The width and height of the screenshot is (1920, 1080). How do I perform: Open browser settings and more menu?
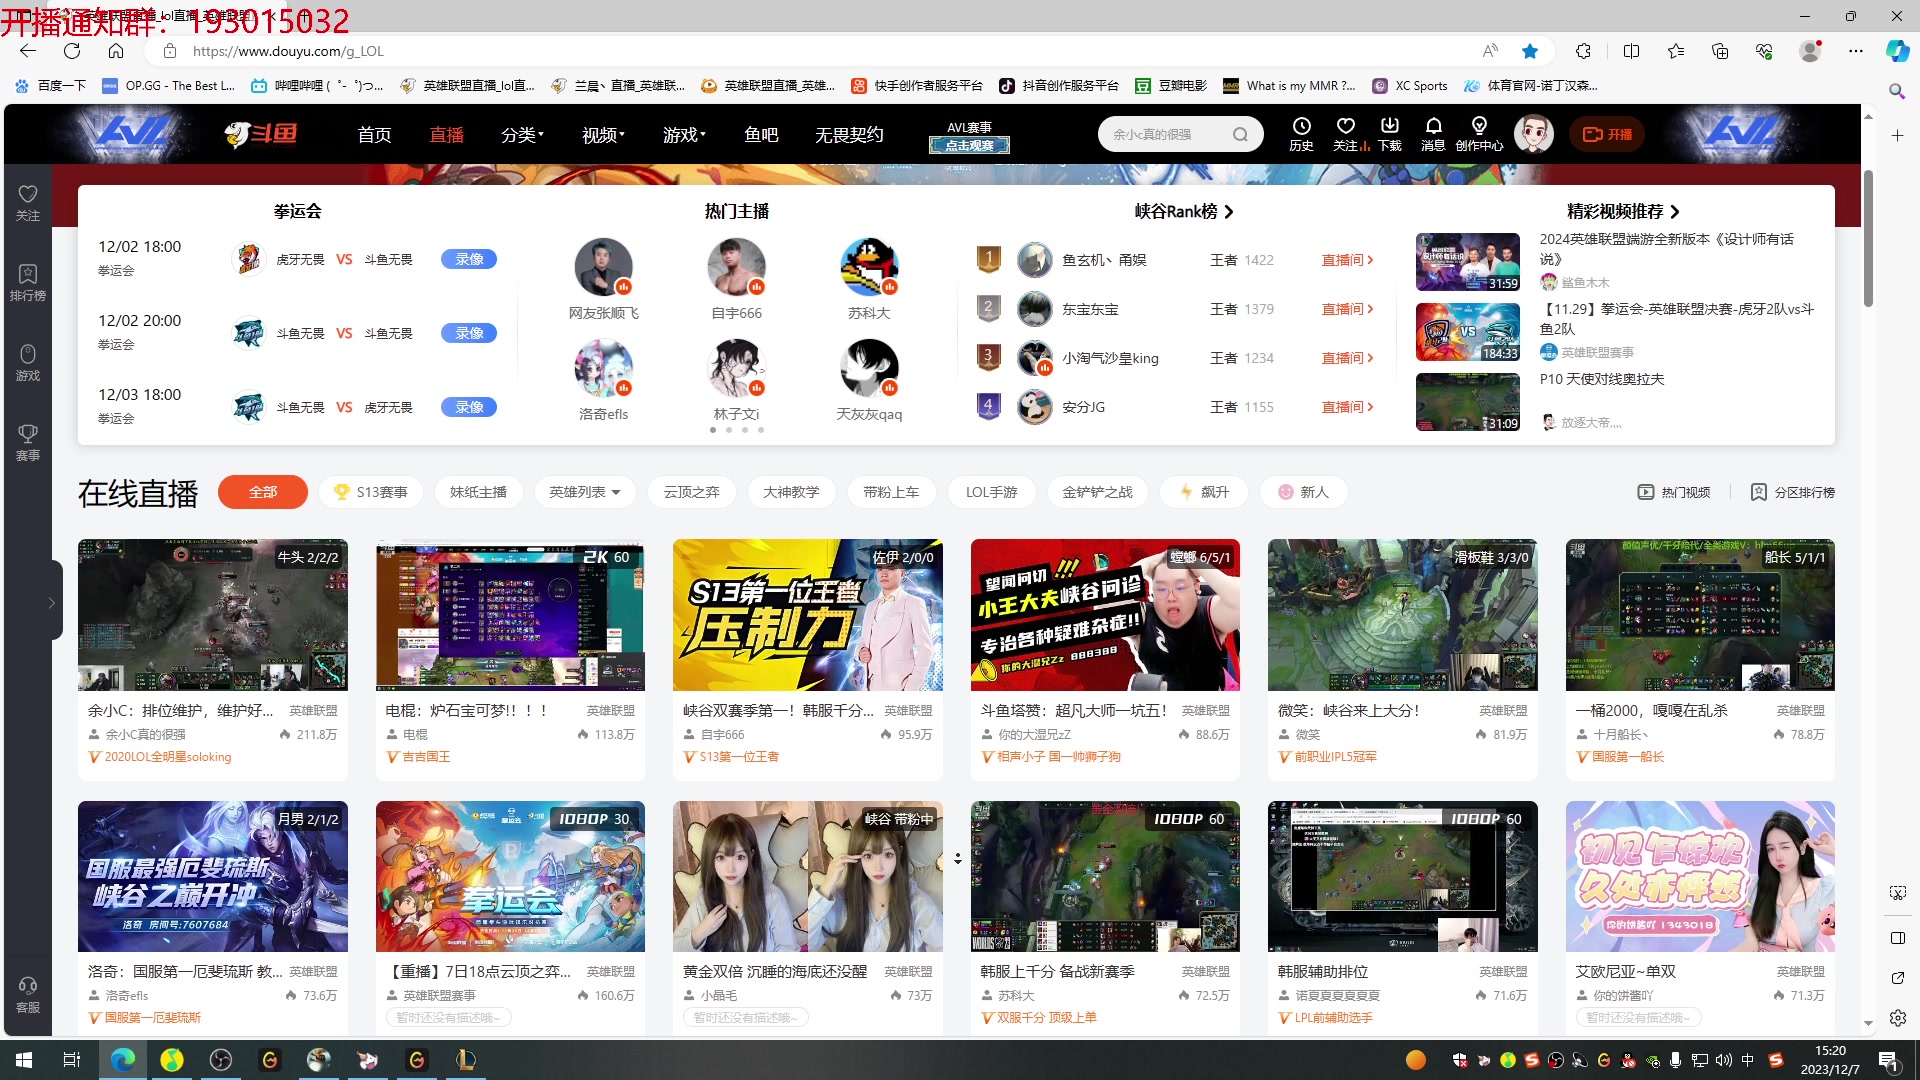[x=1856, y=51]
